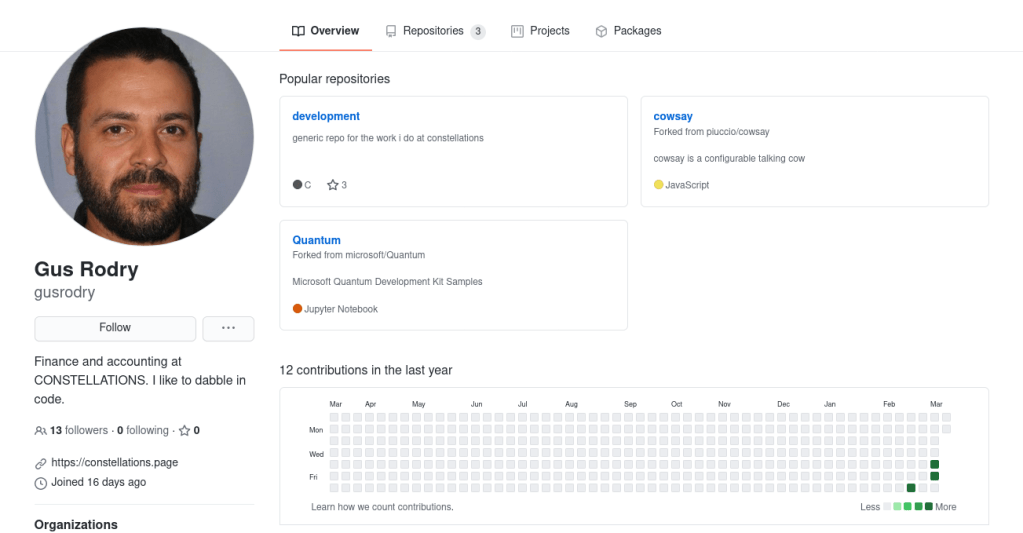
Task: Click the darkest green legend square
Action: point(929,507)
